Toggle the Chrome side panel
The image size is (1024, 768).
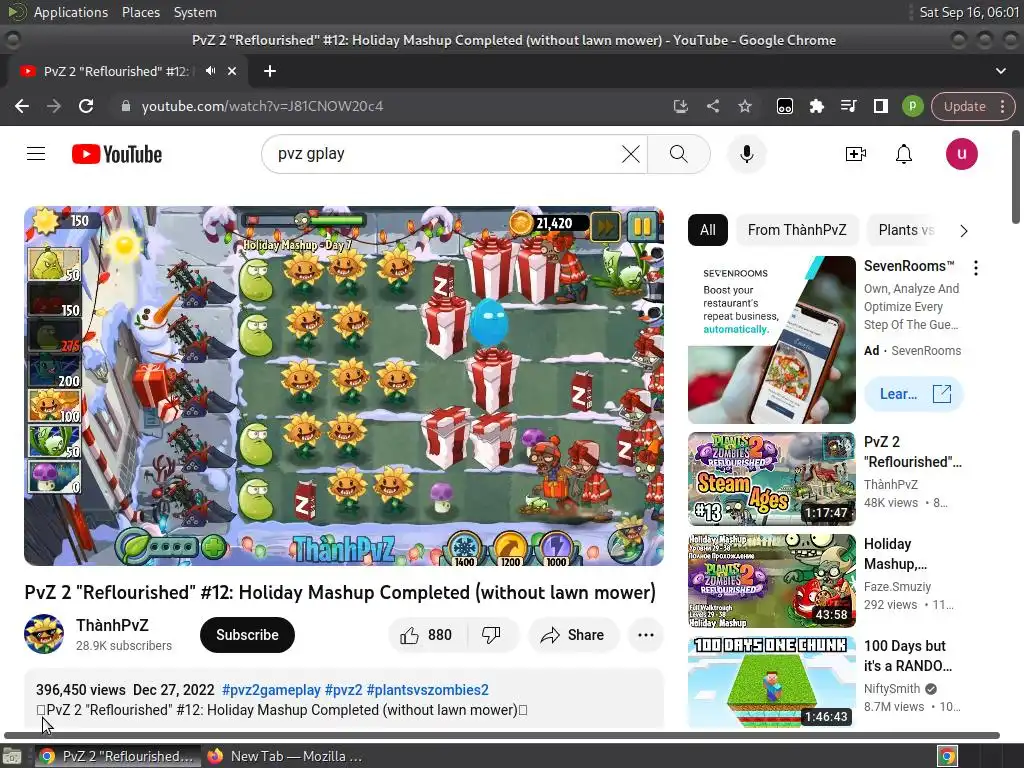pos(880,106)
